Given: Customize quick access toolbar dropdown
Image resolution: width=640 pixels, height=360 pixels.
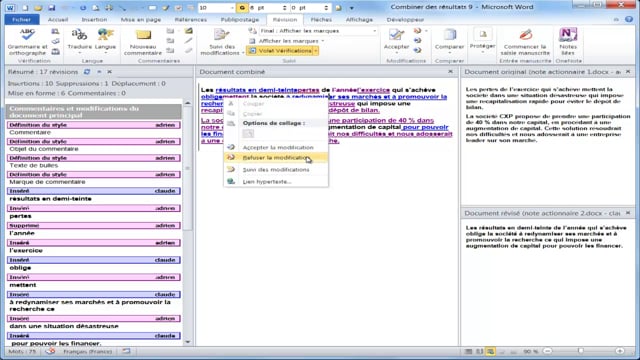Looking at the screenshot, I should [351, 8].
